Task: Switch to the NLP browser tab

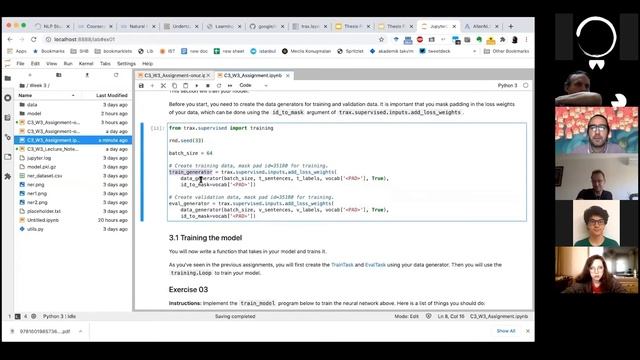Action: (x=52, y=26)
